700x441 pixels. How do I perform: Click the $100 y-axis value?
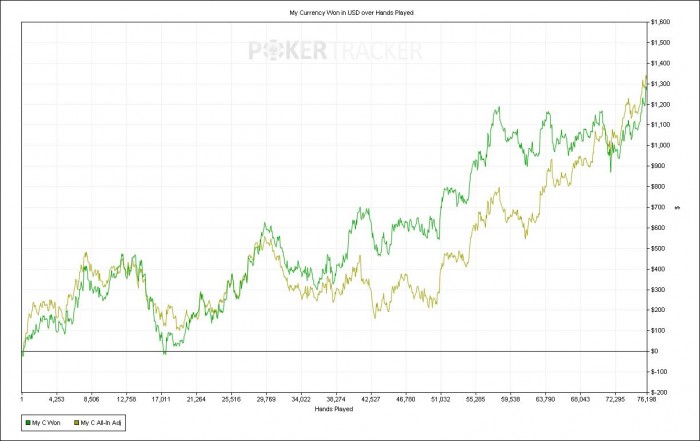(x=658, y=330)
